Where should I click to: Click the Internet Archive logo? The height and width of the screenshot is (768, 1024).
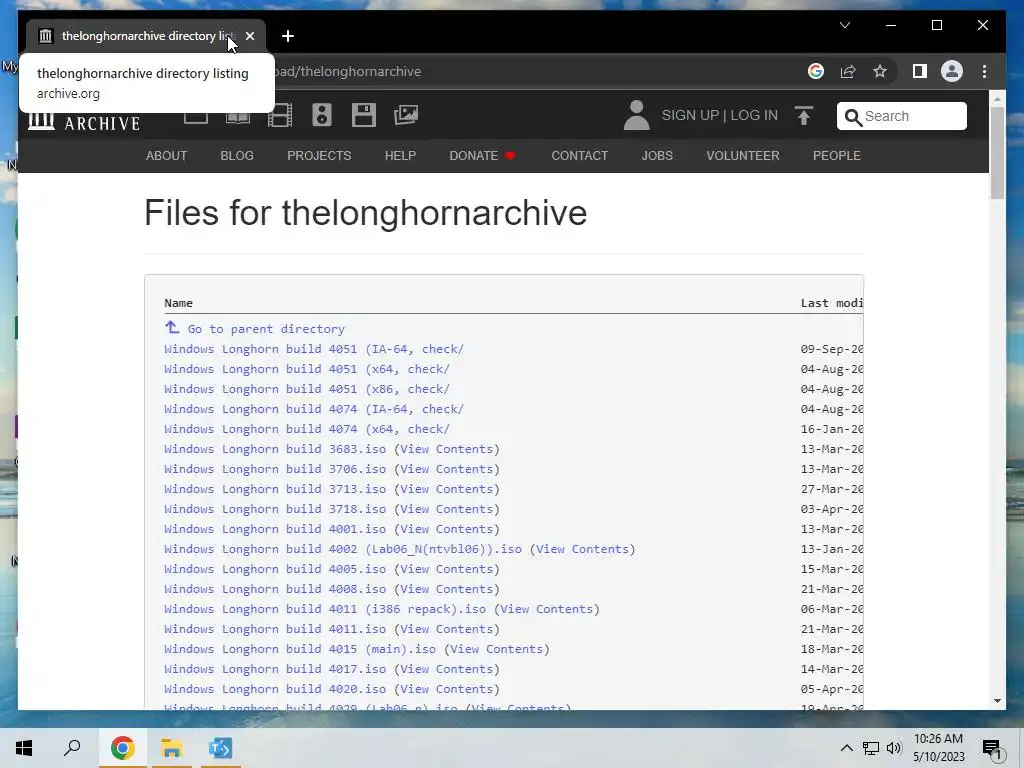(84, 121)
